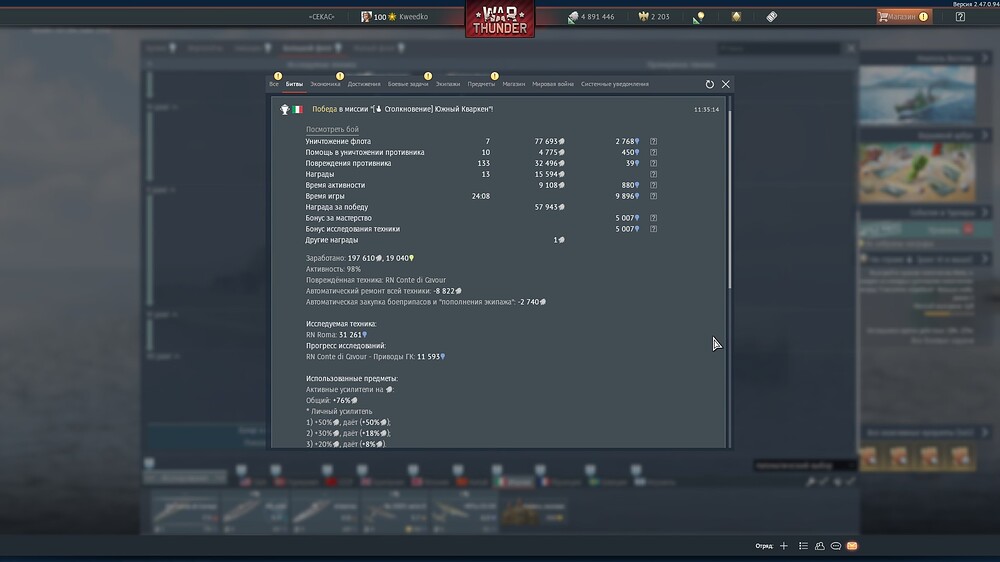
Task: Click the Silver Lions balance 4 891 446
Action: (x=591, y=17)
